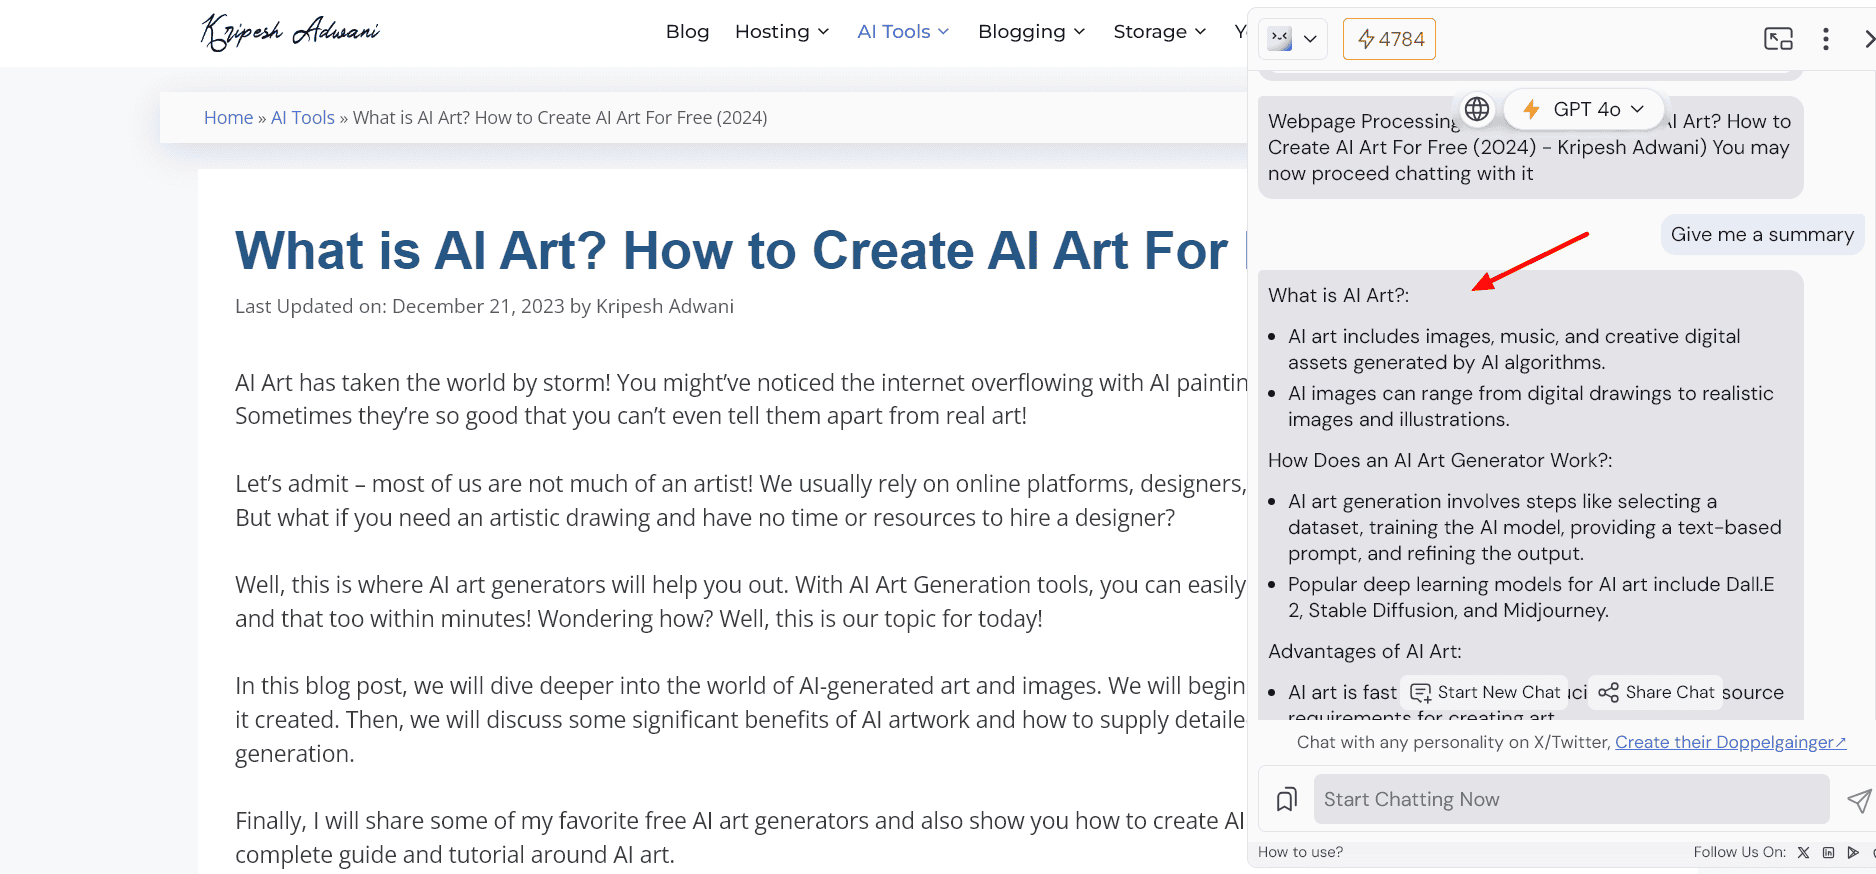Click the globe web access icon
Screen dimensions: 1876x874
pyautogui.click(x=1477, y=109)
